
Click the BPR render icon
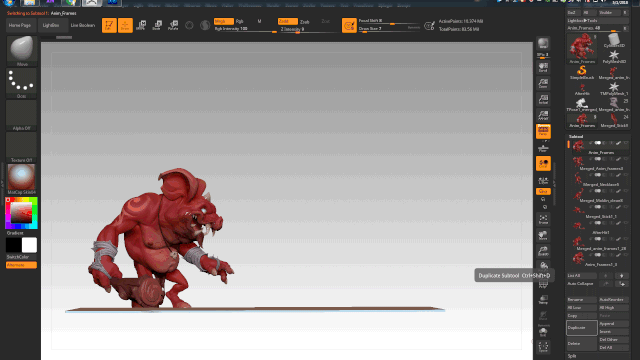click(x=543, y=44)
